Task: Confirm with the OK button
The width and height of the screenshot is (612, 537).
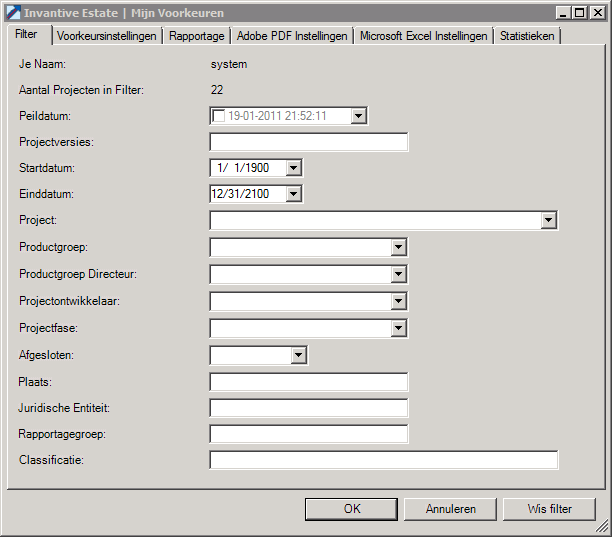Action: pos(351,509)
